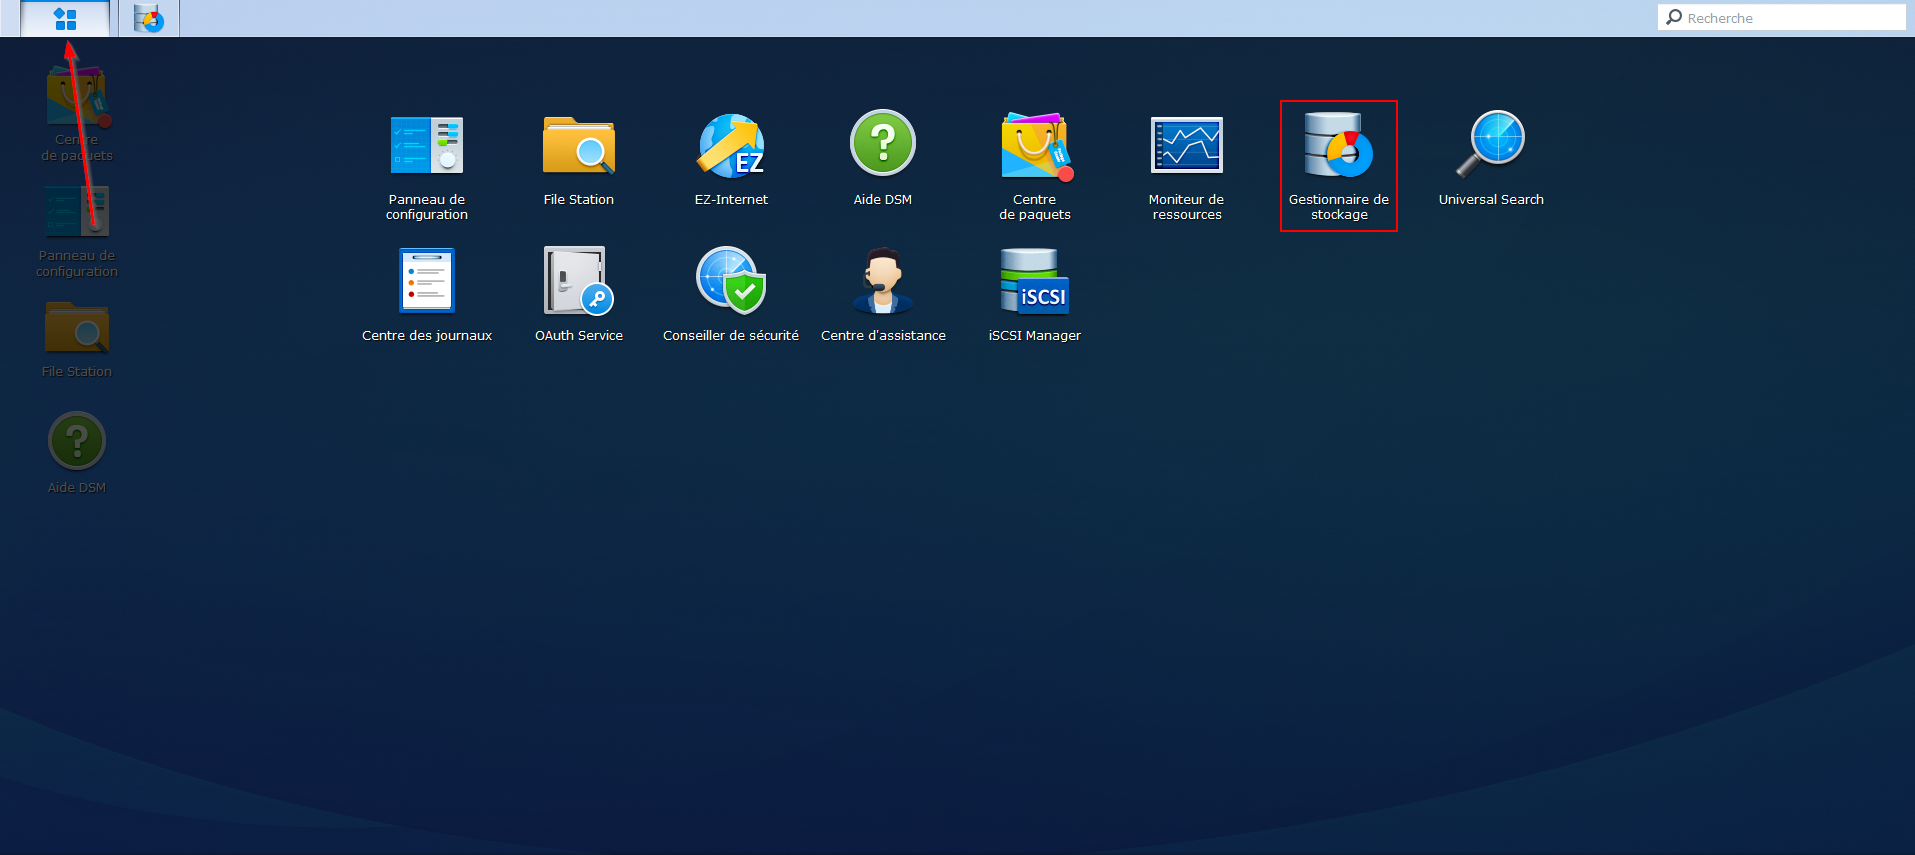Switch to Storage Manager taskbar app

coord(149,18)
